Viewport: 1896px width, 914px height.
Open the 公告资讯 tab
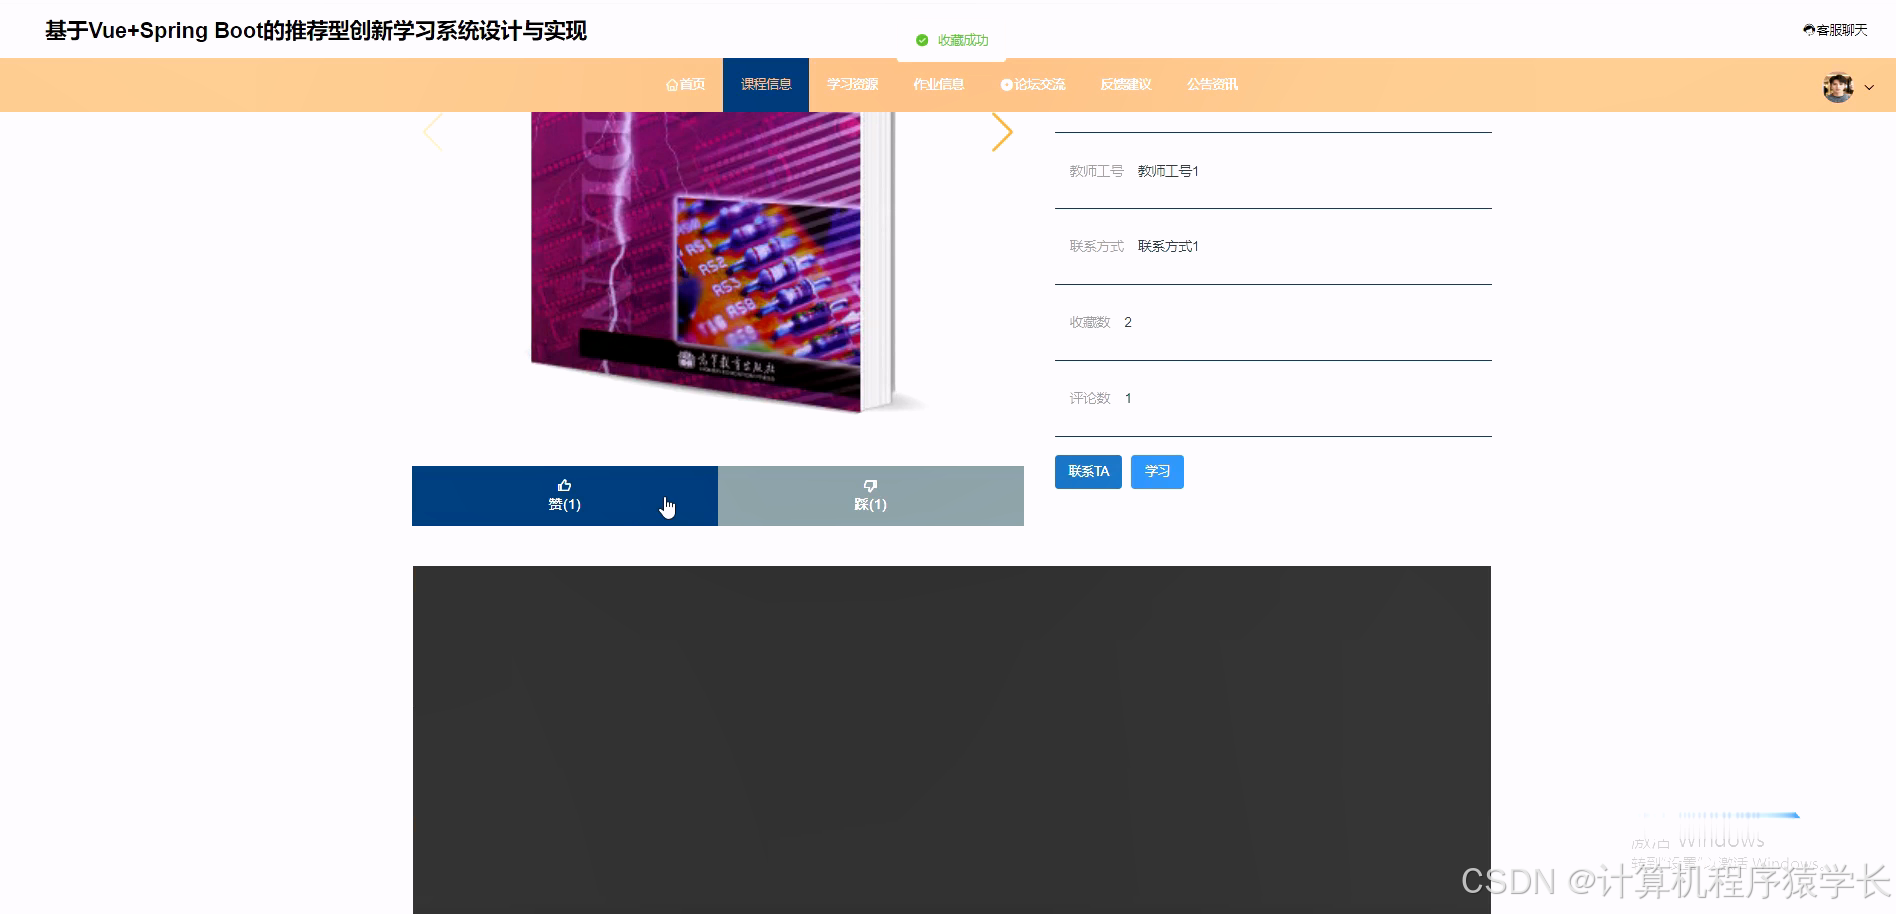[x=1211, y=84]
